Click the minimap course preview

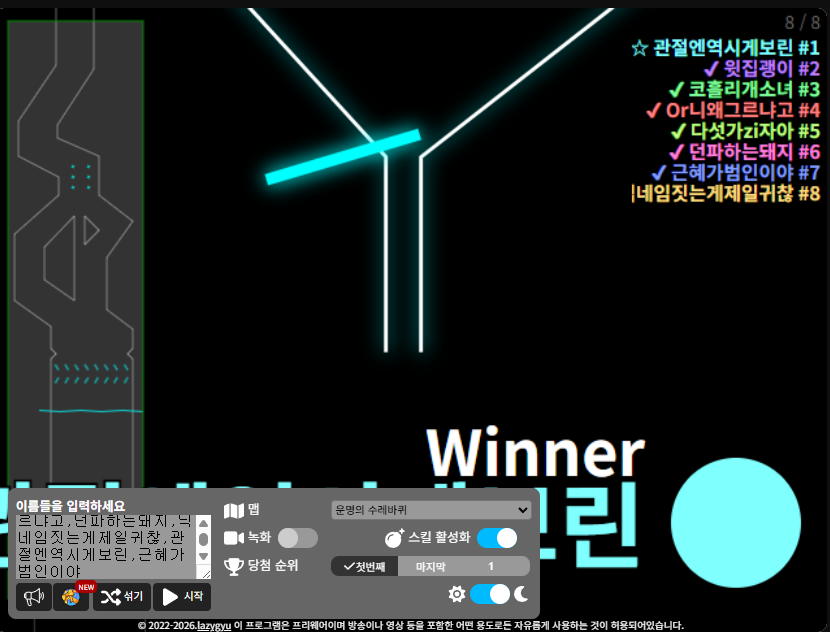pos(76,254)
